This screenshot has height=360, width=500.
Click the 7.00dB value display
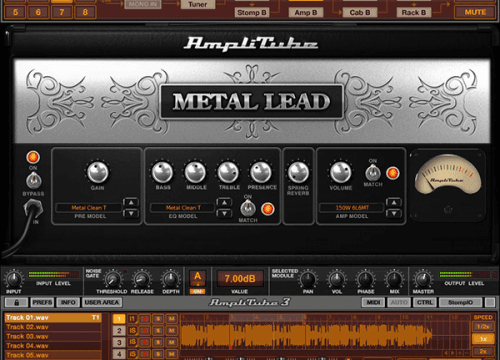[x=240, y=278]
